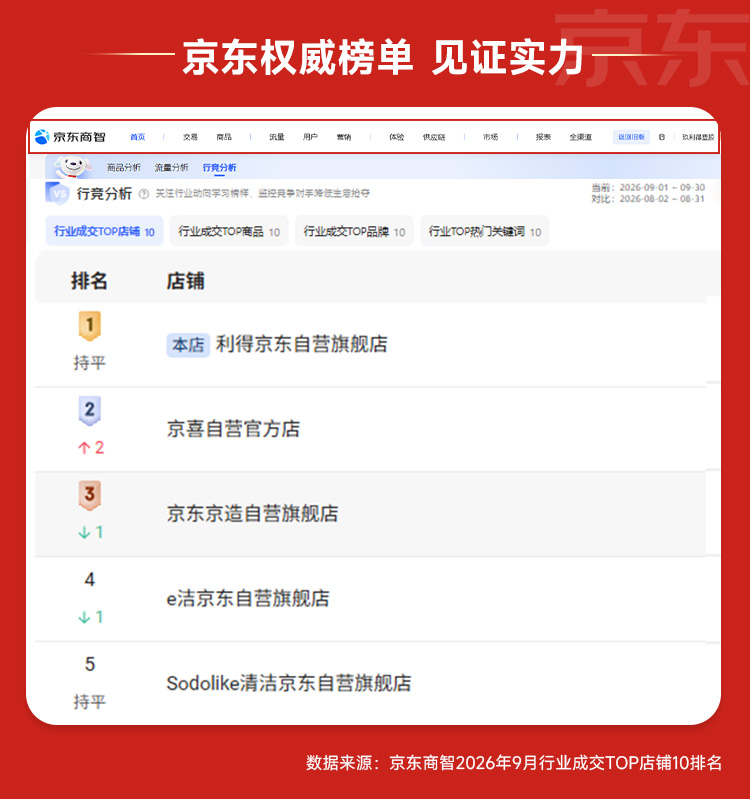Click 持平 under rank 1
The height and width of the screenshot is (799, 750).
(x=90, y=363)
